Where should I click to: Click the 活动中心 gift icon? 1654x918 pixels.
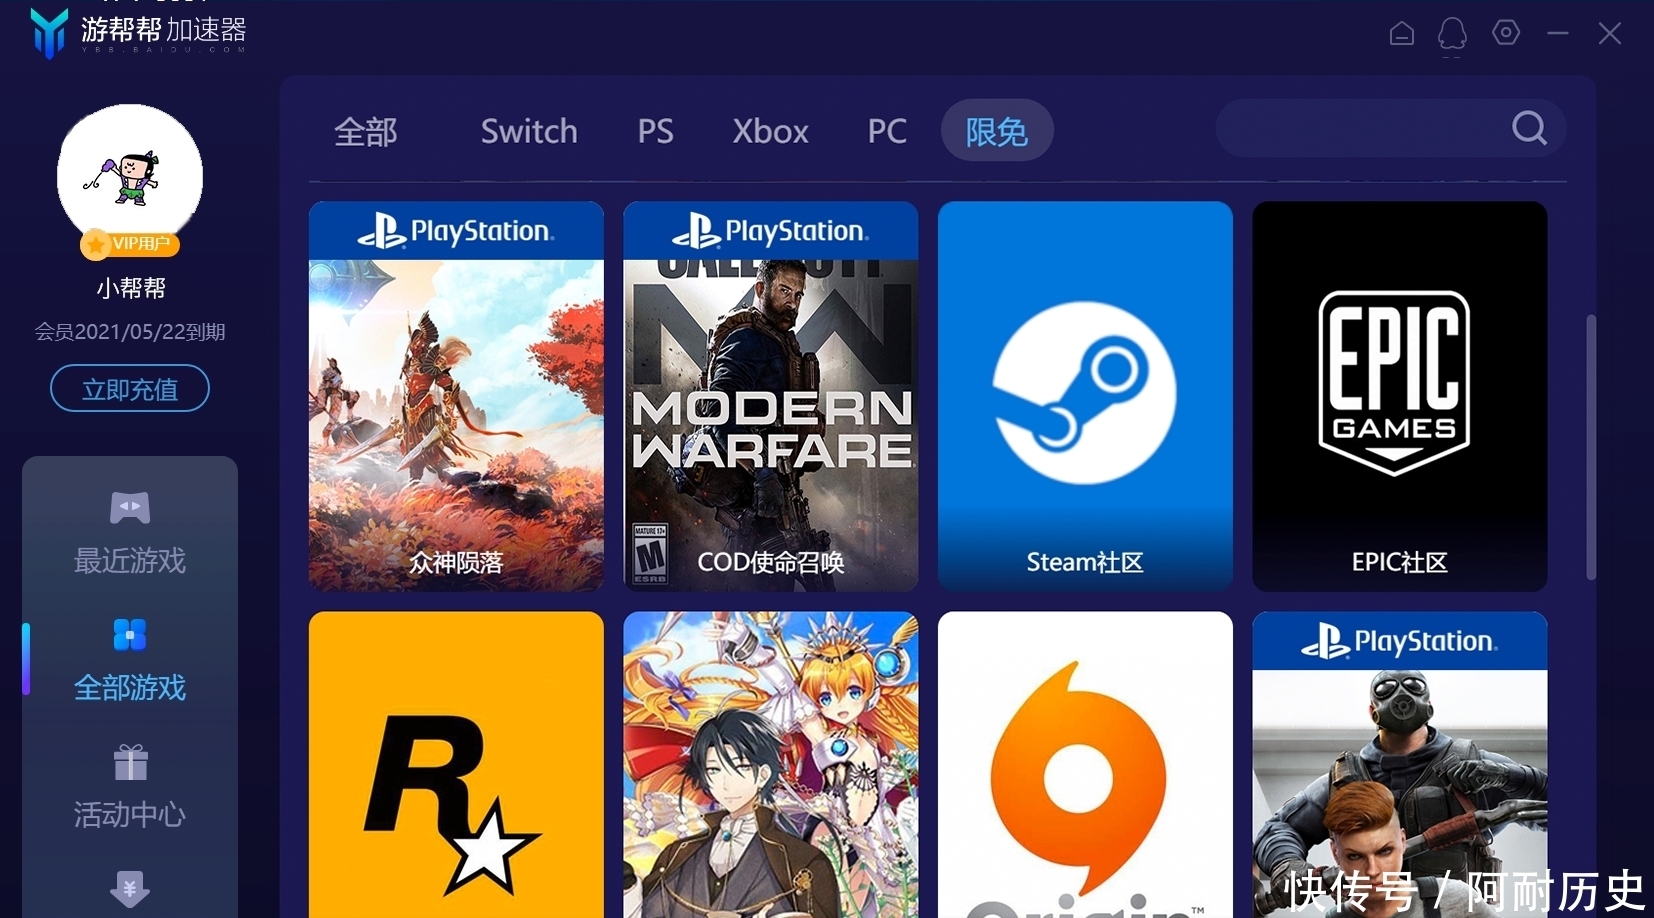click(130, 762)
